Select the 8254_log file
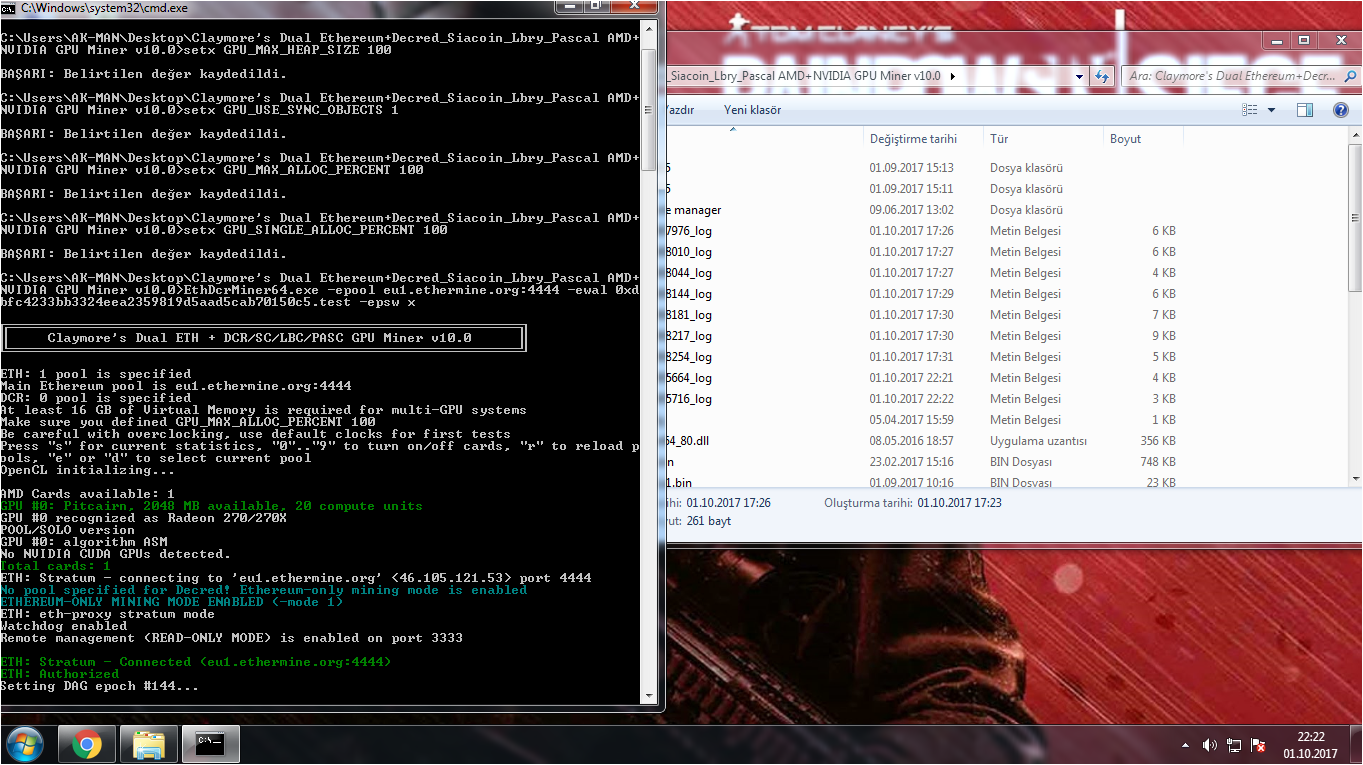Screen dimensions: 1363x765 coord(689,357)
